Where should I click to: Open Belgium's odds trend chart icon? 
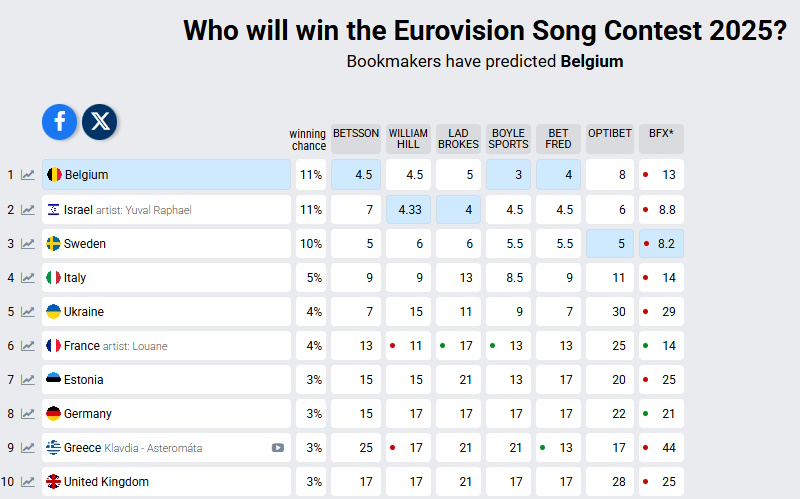[x=28, y=175]
